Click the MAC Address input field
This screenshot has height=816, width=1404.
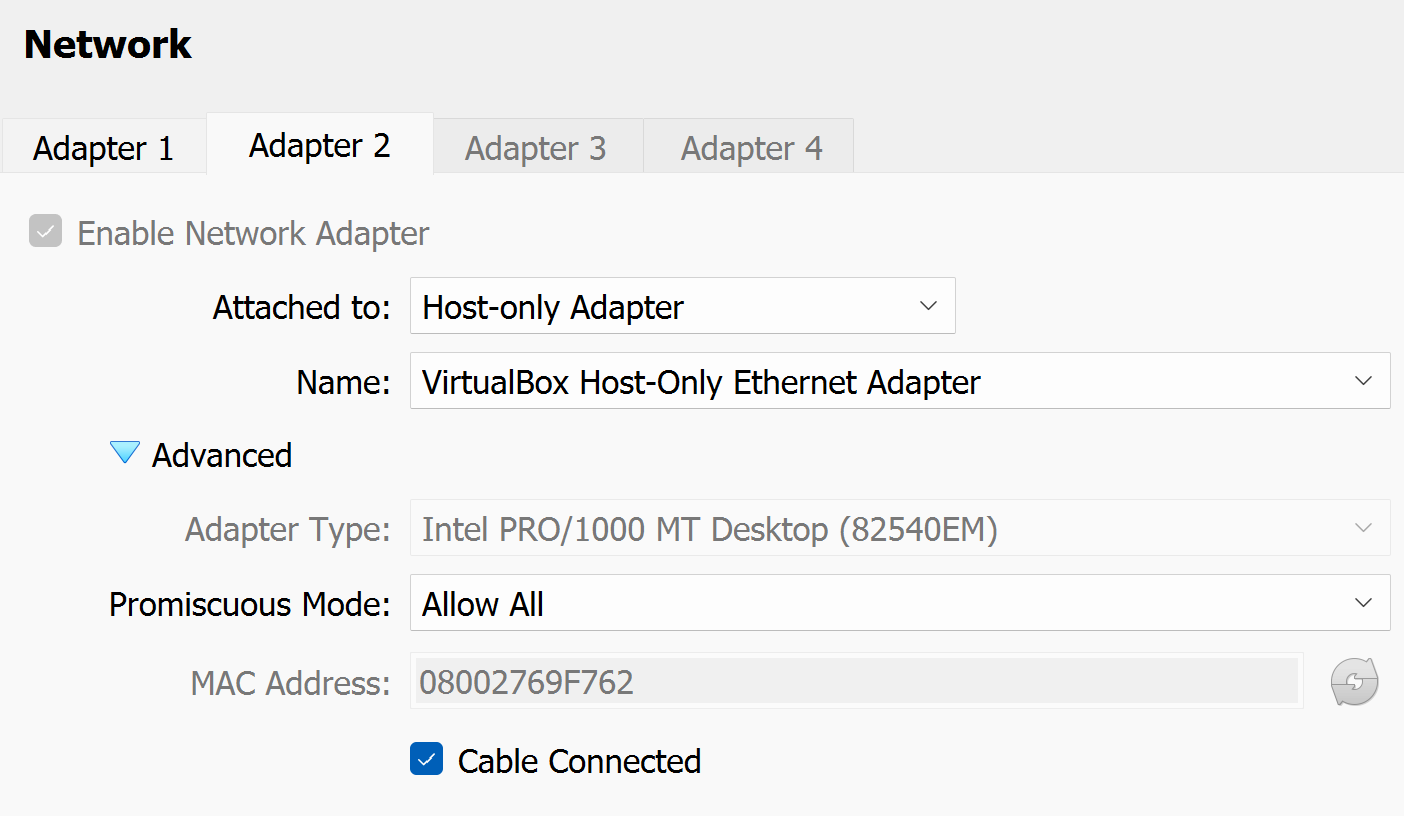point(855,682)
